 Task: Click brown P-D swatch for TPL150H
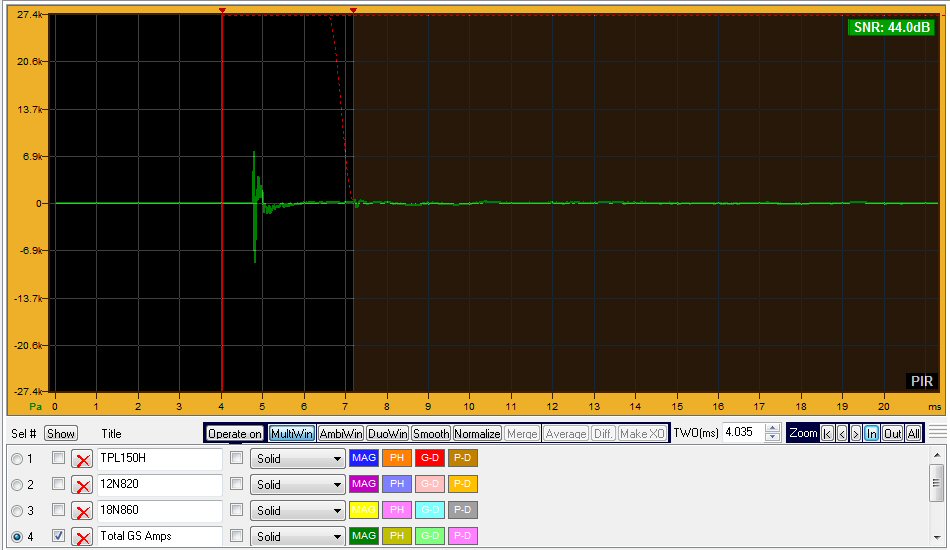pyautogui.click(x=462, y=458)
